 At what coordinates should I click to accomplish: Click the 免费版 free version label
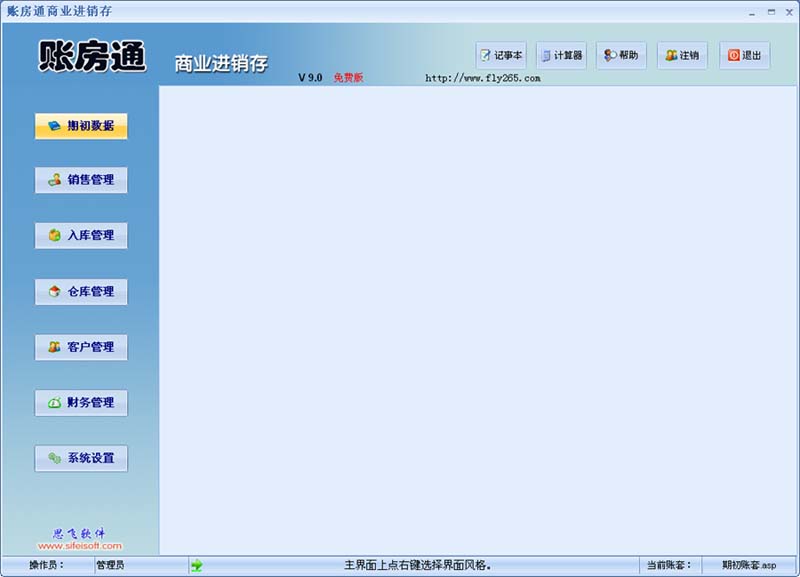pos(348,78)
